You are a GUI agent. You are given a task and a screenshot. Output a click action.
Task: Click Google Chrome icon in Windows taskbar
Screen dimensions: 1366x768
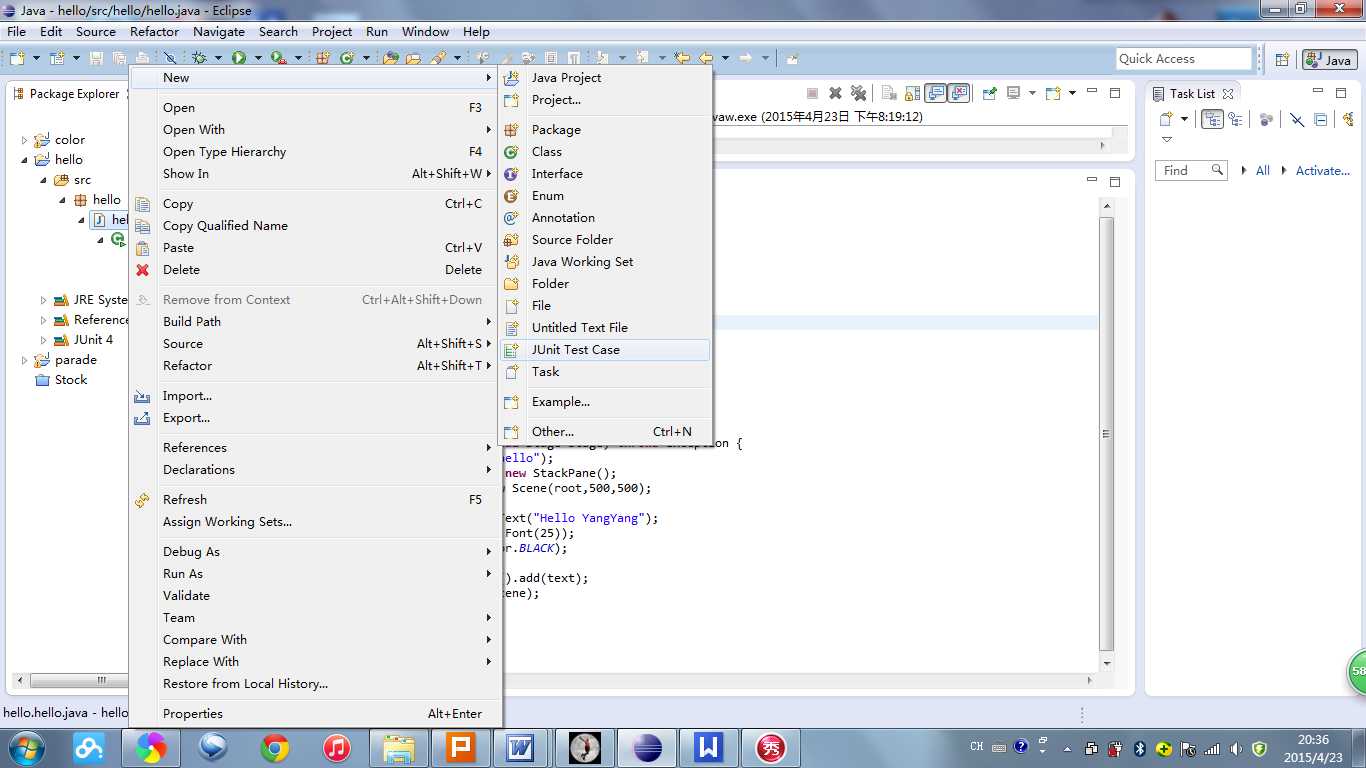[275, 747]
